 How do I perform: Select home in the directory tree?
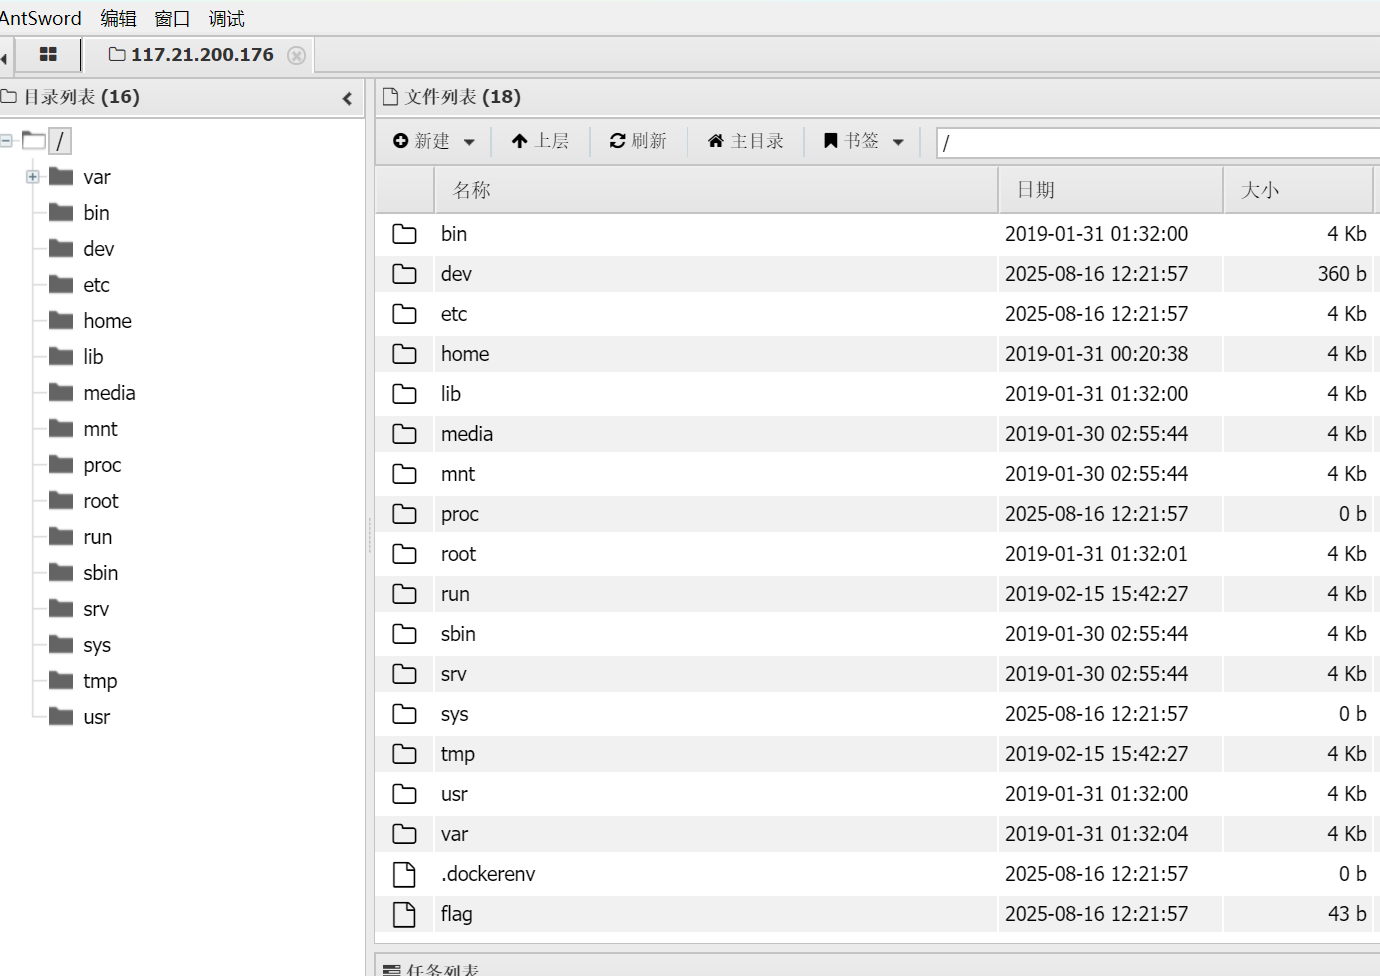(107, 321)
